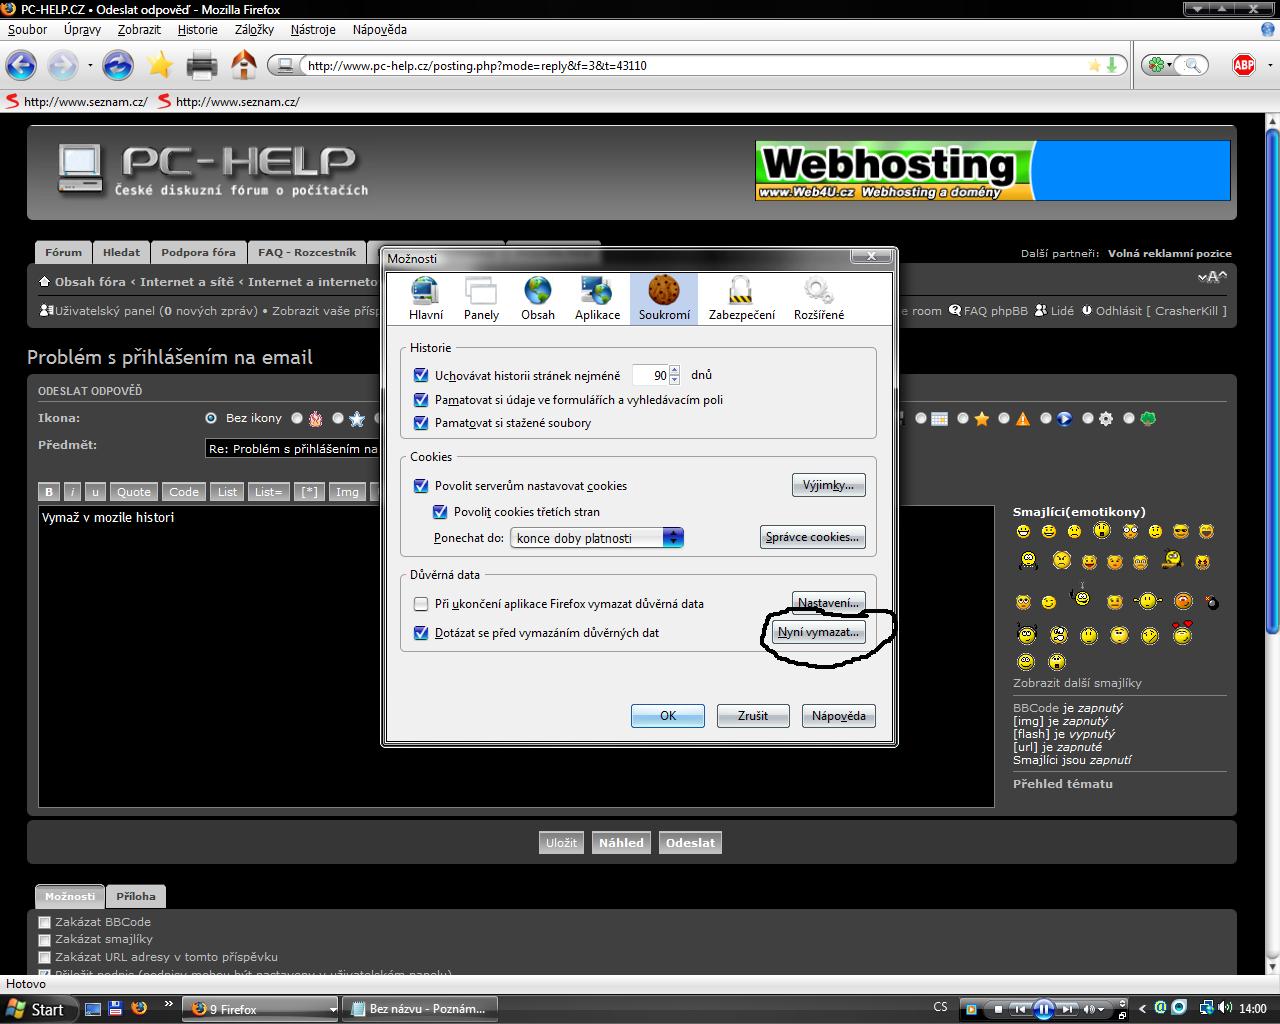The width and height of the screenshot is (1280, 1024).
Task: Open the back/forward history dropdown arrow
Action: (90, 66)
